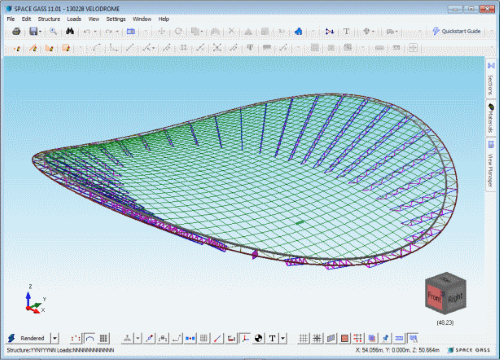
Task: Click the green highlighted member in the model
Action: coord(300,222)
